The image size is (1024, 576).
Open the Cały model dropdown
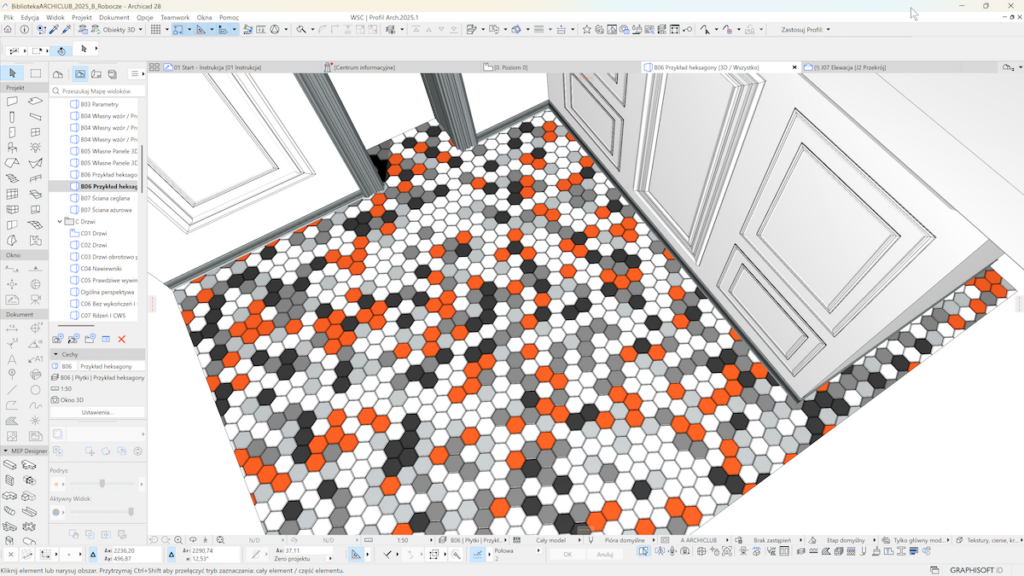(x=579, y=540)
